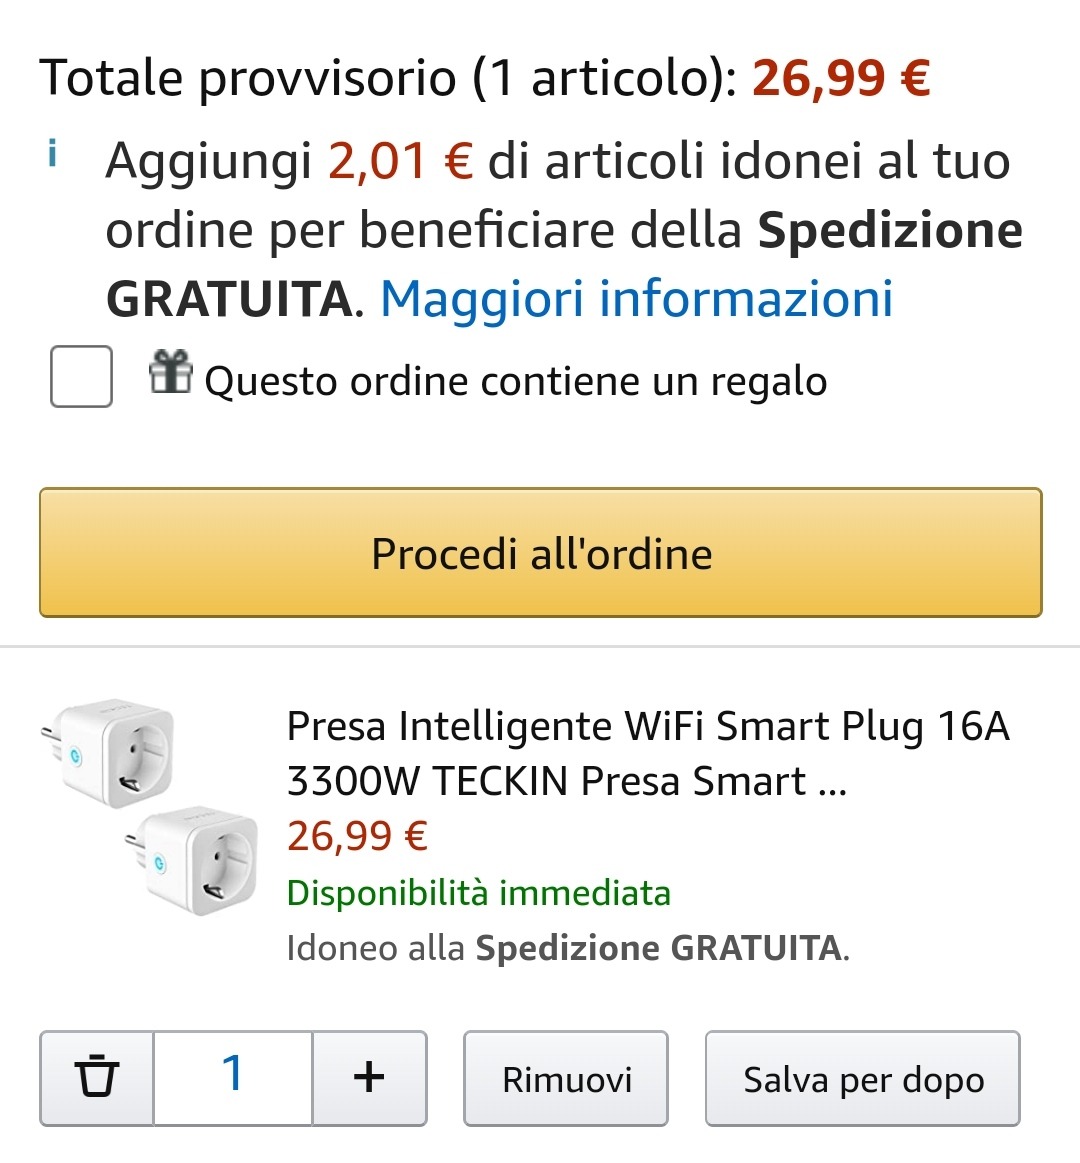Viewport: 1080px width, 1163px height.
Task: Click the quantity field showing 1
Action: (x=233, y=1077)
